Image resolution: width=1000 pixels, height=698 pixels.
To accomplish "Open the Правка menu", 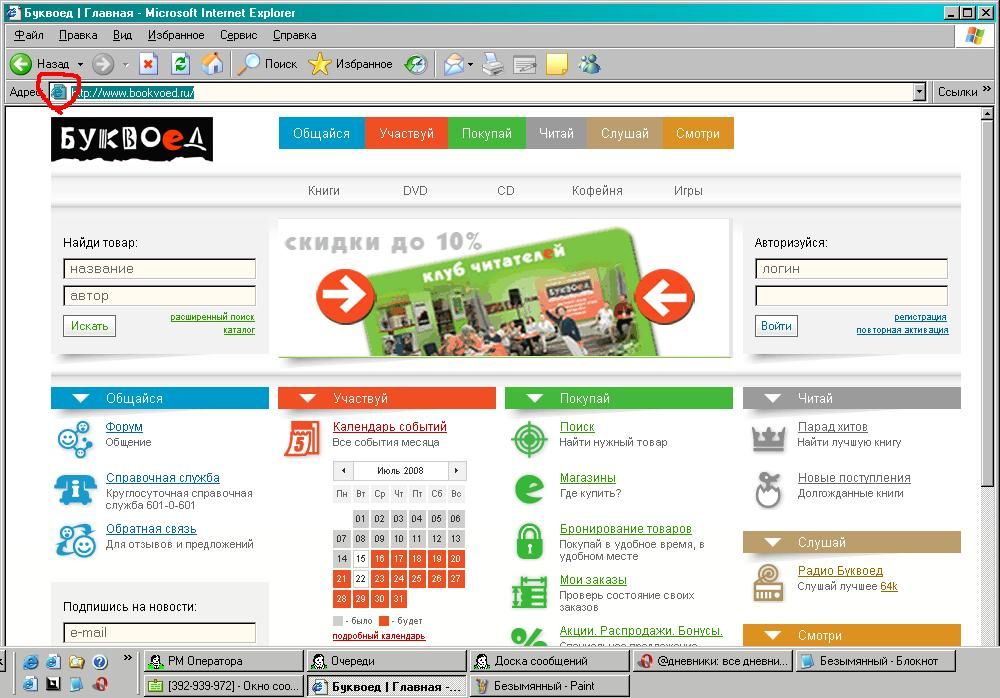I will click(x=78, y=35).
